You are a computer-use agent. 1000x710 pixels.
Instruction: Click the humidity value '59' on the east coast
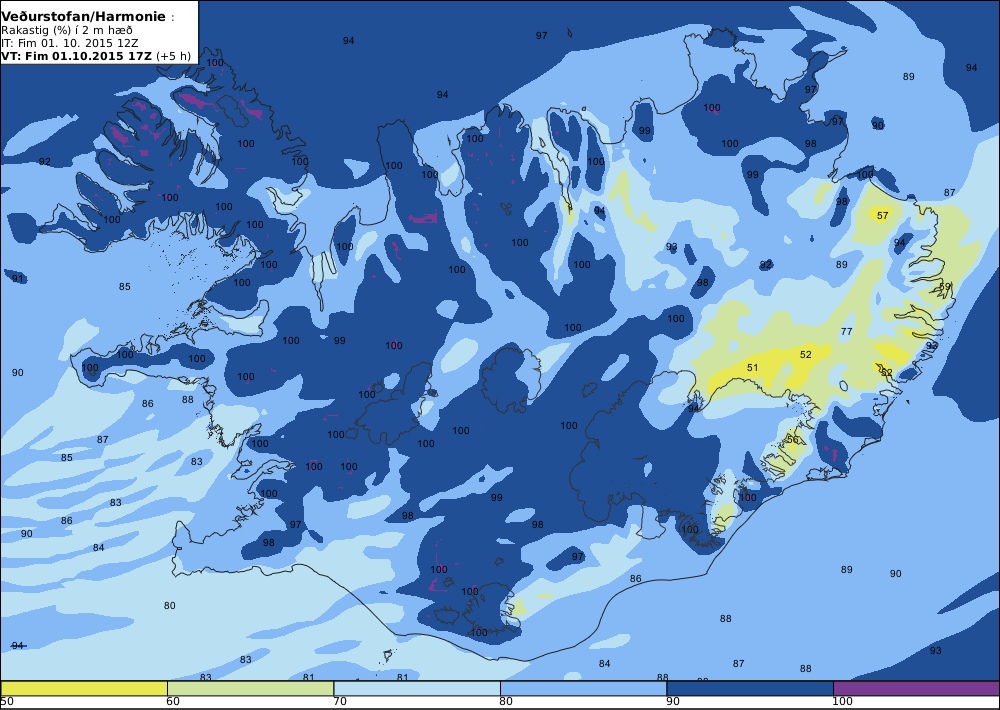click(945, 286)
